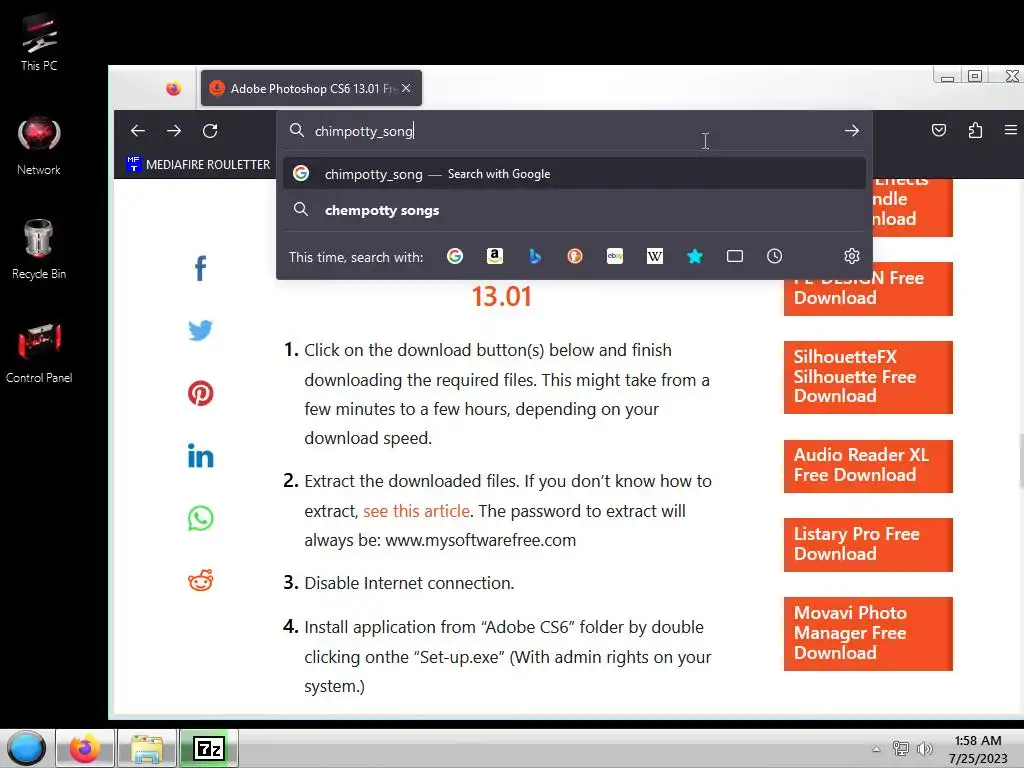Open search settings gear icon
This screenshot has height=768, width=1024.
[852, 256]
